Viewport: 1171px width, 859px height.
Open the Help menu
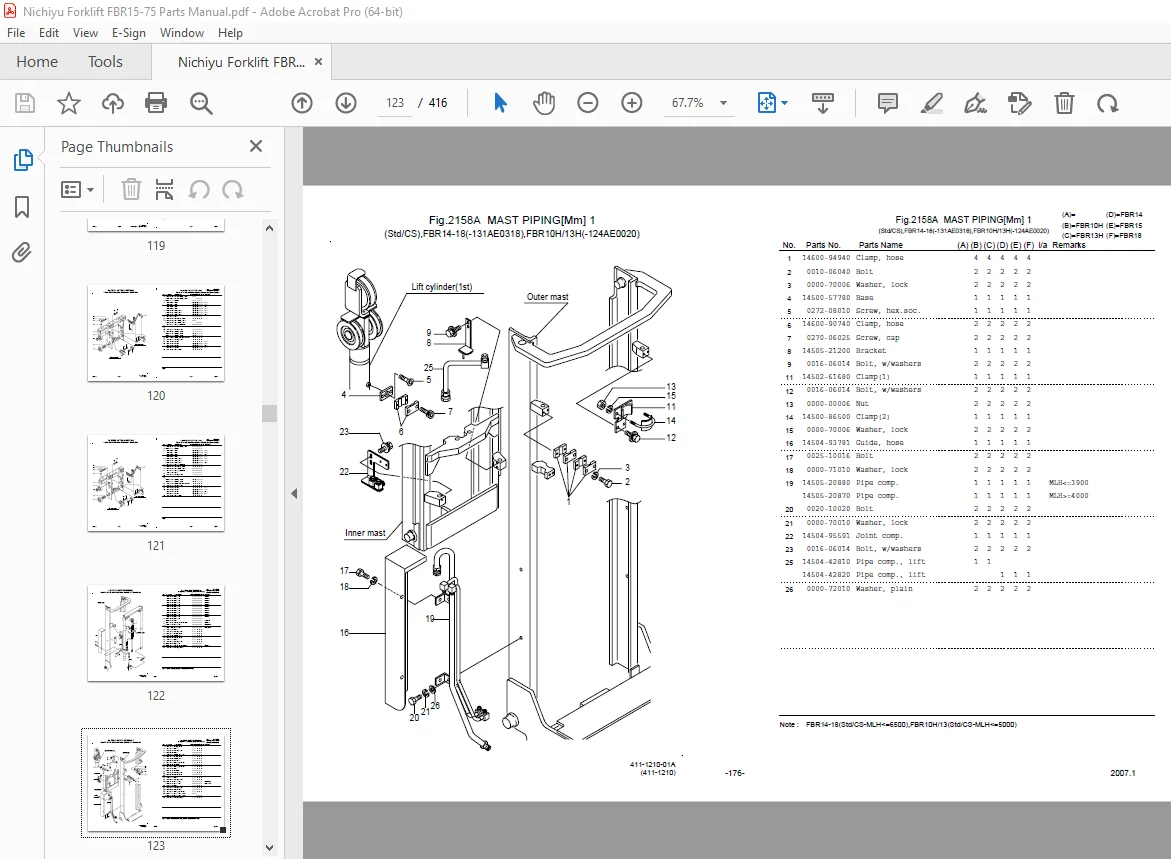(x=230, y=33)
